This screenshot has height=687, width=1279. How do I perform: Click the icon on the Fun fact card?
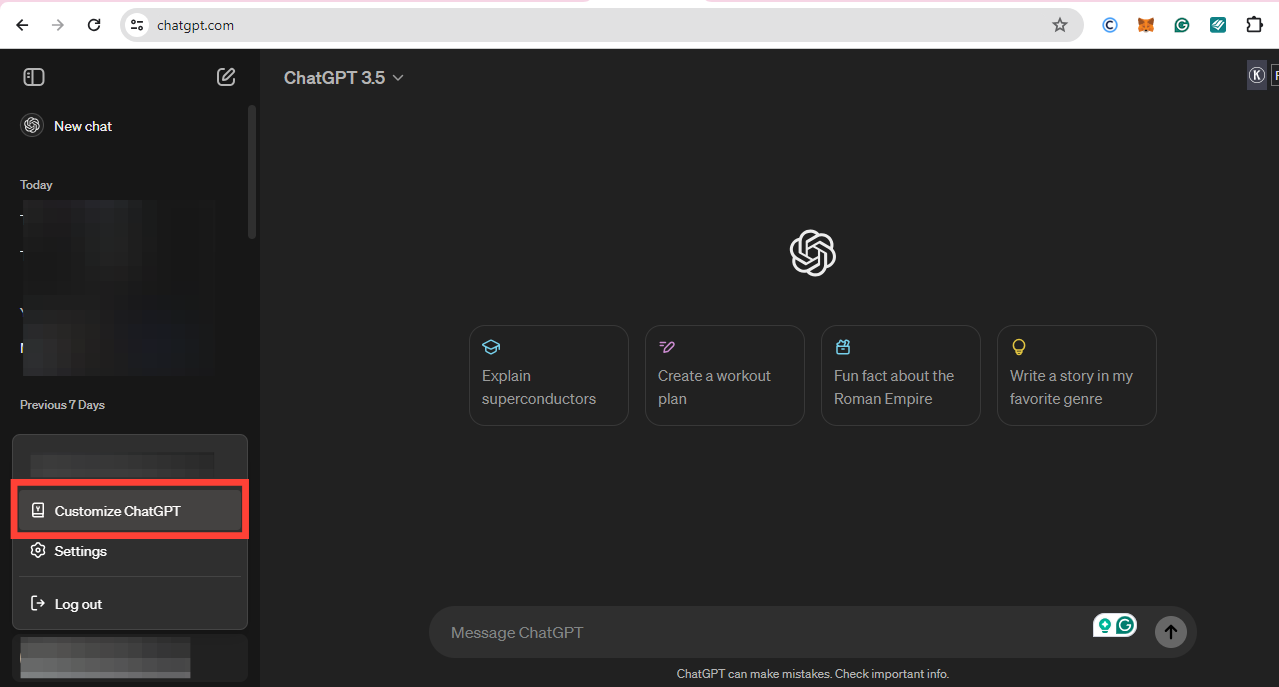[x=843, y=347]
